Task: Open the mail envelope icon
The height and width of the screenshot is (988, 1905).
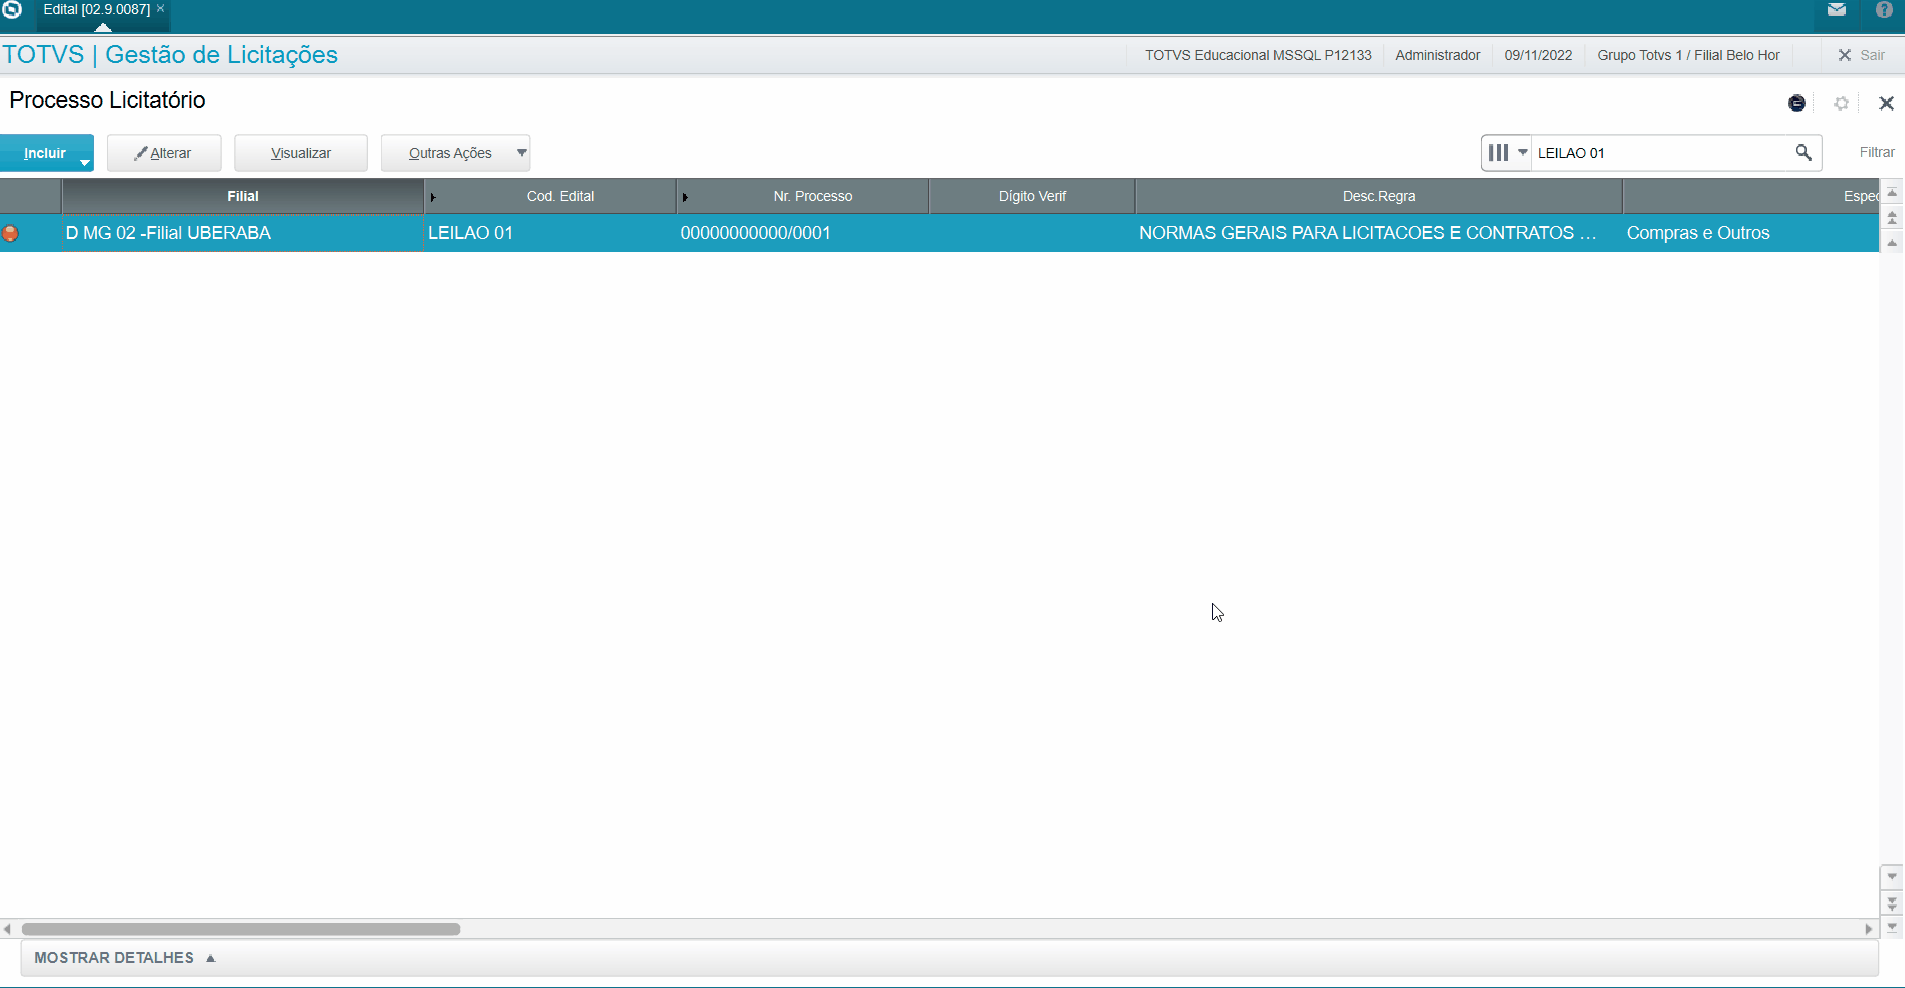Action: tap(1837, 10)
